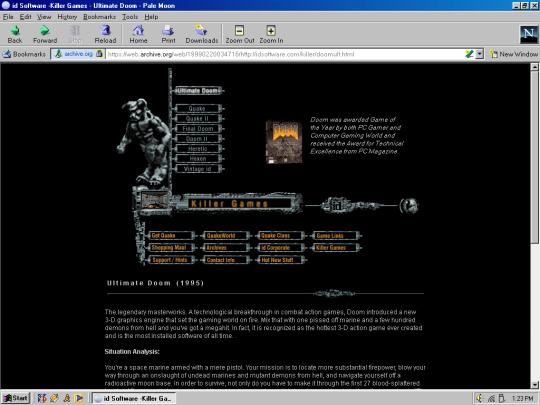Open the Quake game page link
This screenshot has width=540, height=405.
198,109
